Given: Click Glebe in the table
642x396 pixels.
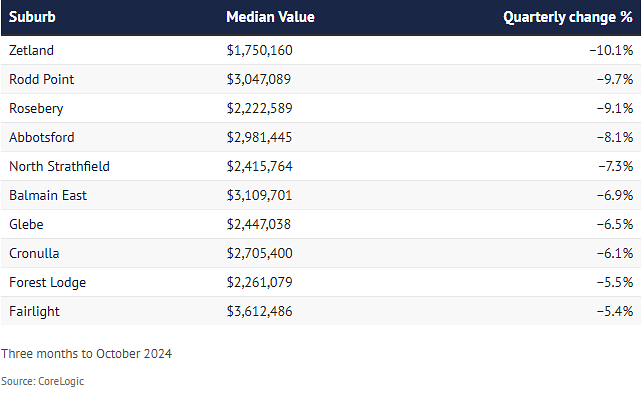Looking at the screenshot, I should coord(26,225).
